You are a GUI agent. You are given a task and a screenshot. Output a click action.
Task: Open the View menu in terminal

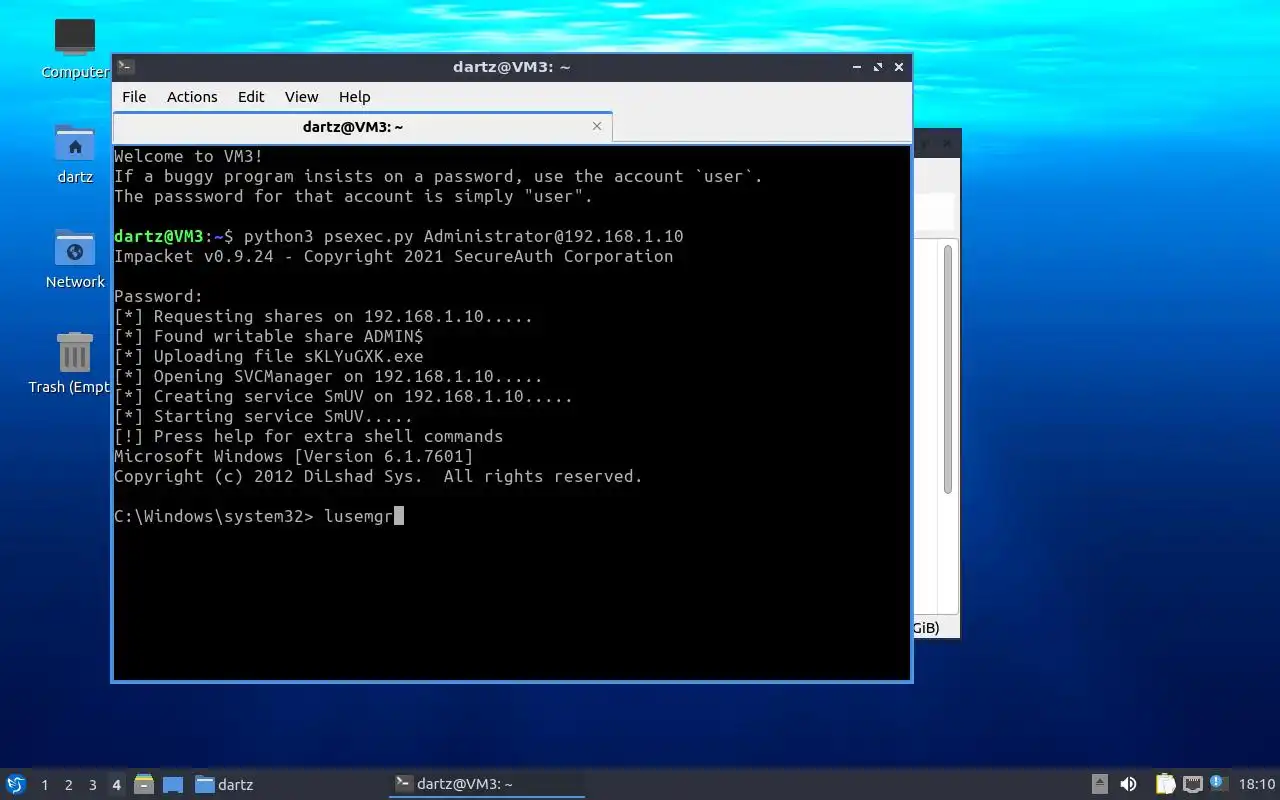coord(301,97)
